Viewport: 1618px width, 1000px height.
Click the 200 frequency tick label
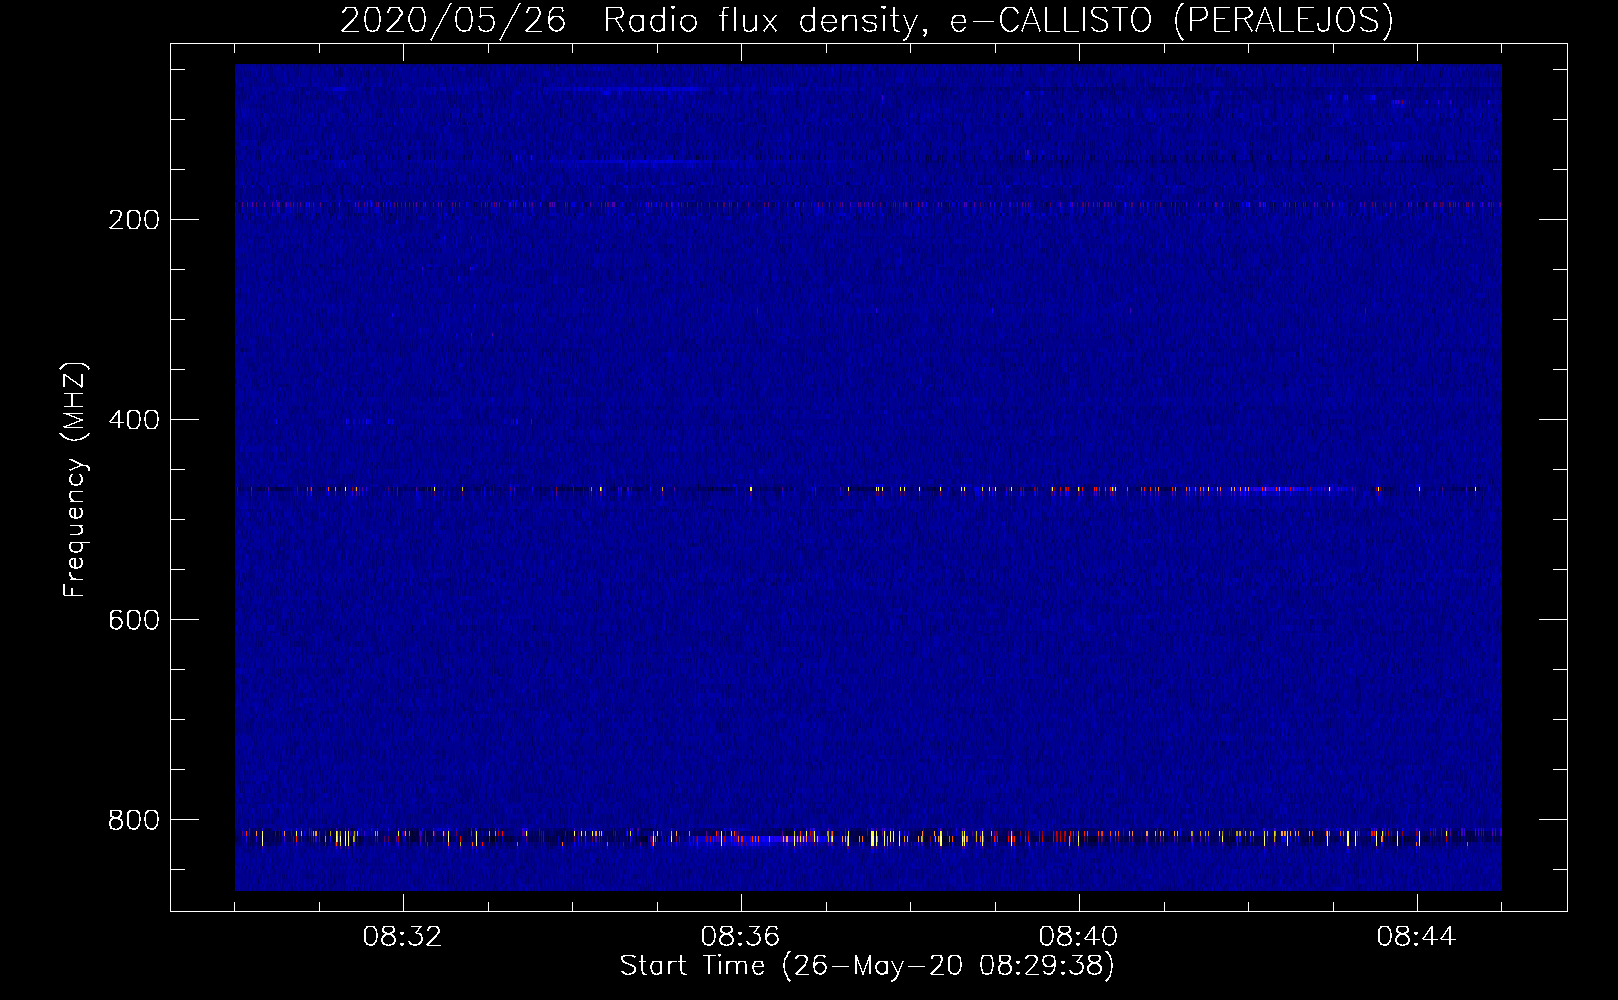[x=134, y=220]
